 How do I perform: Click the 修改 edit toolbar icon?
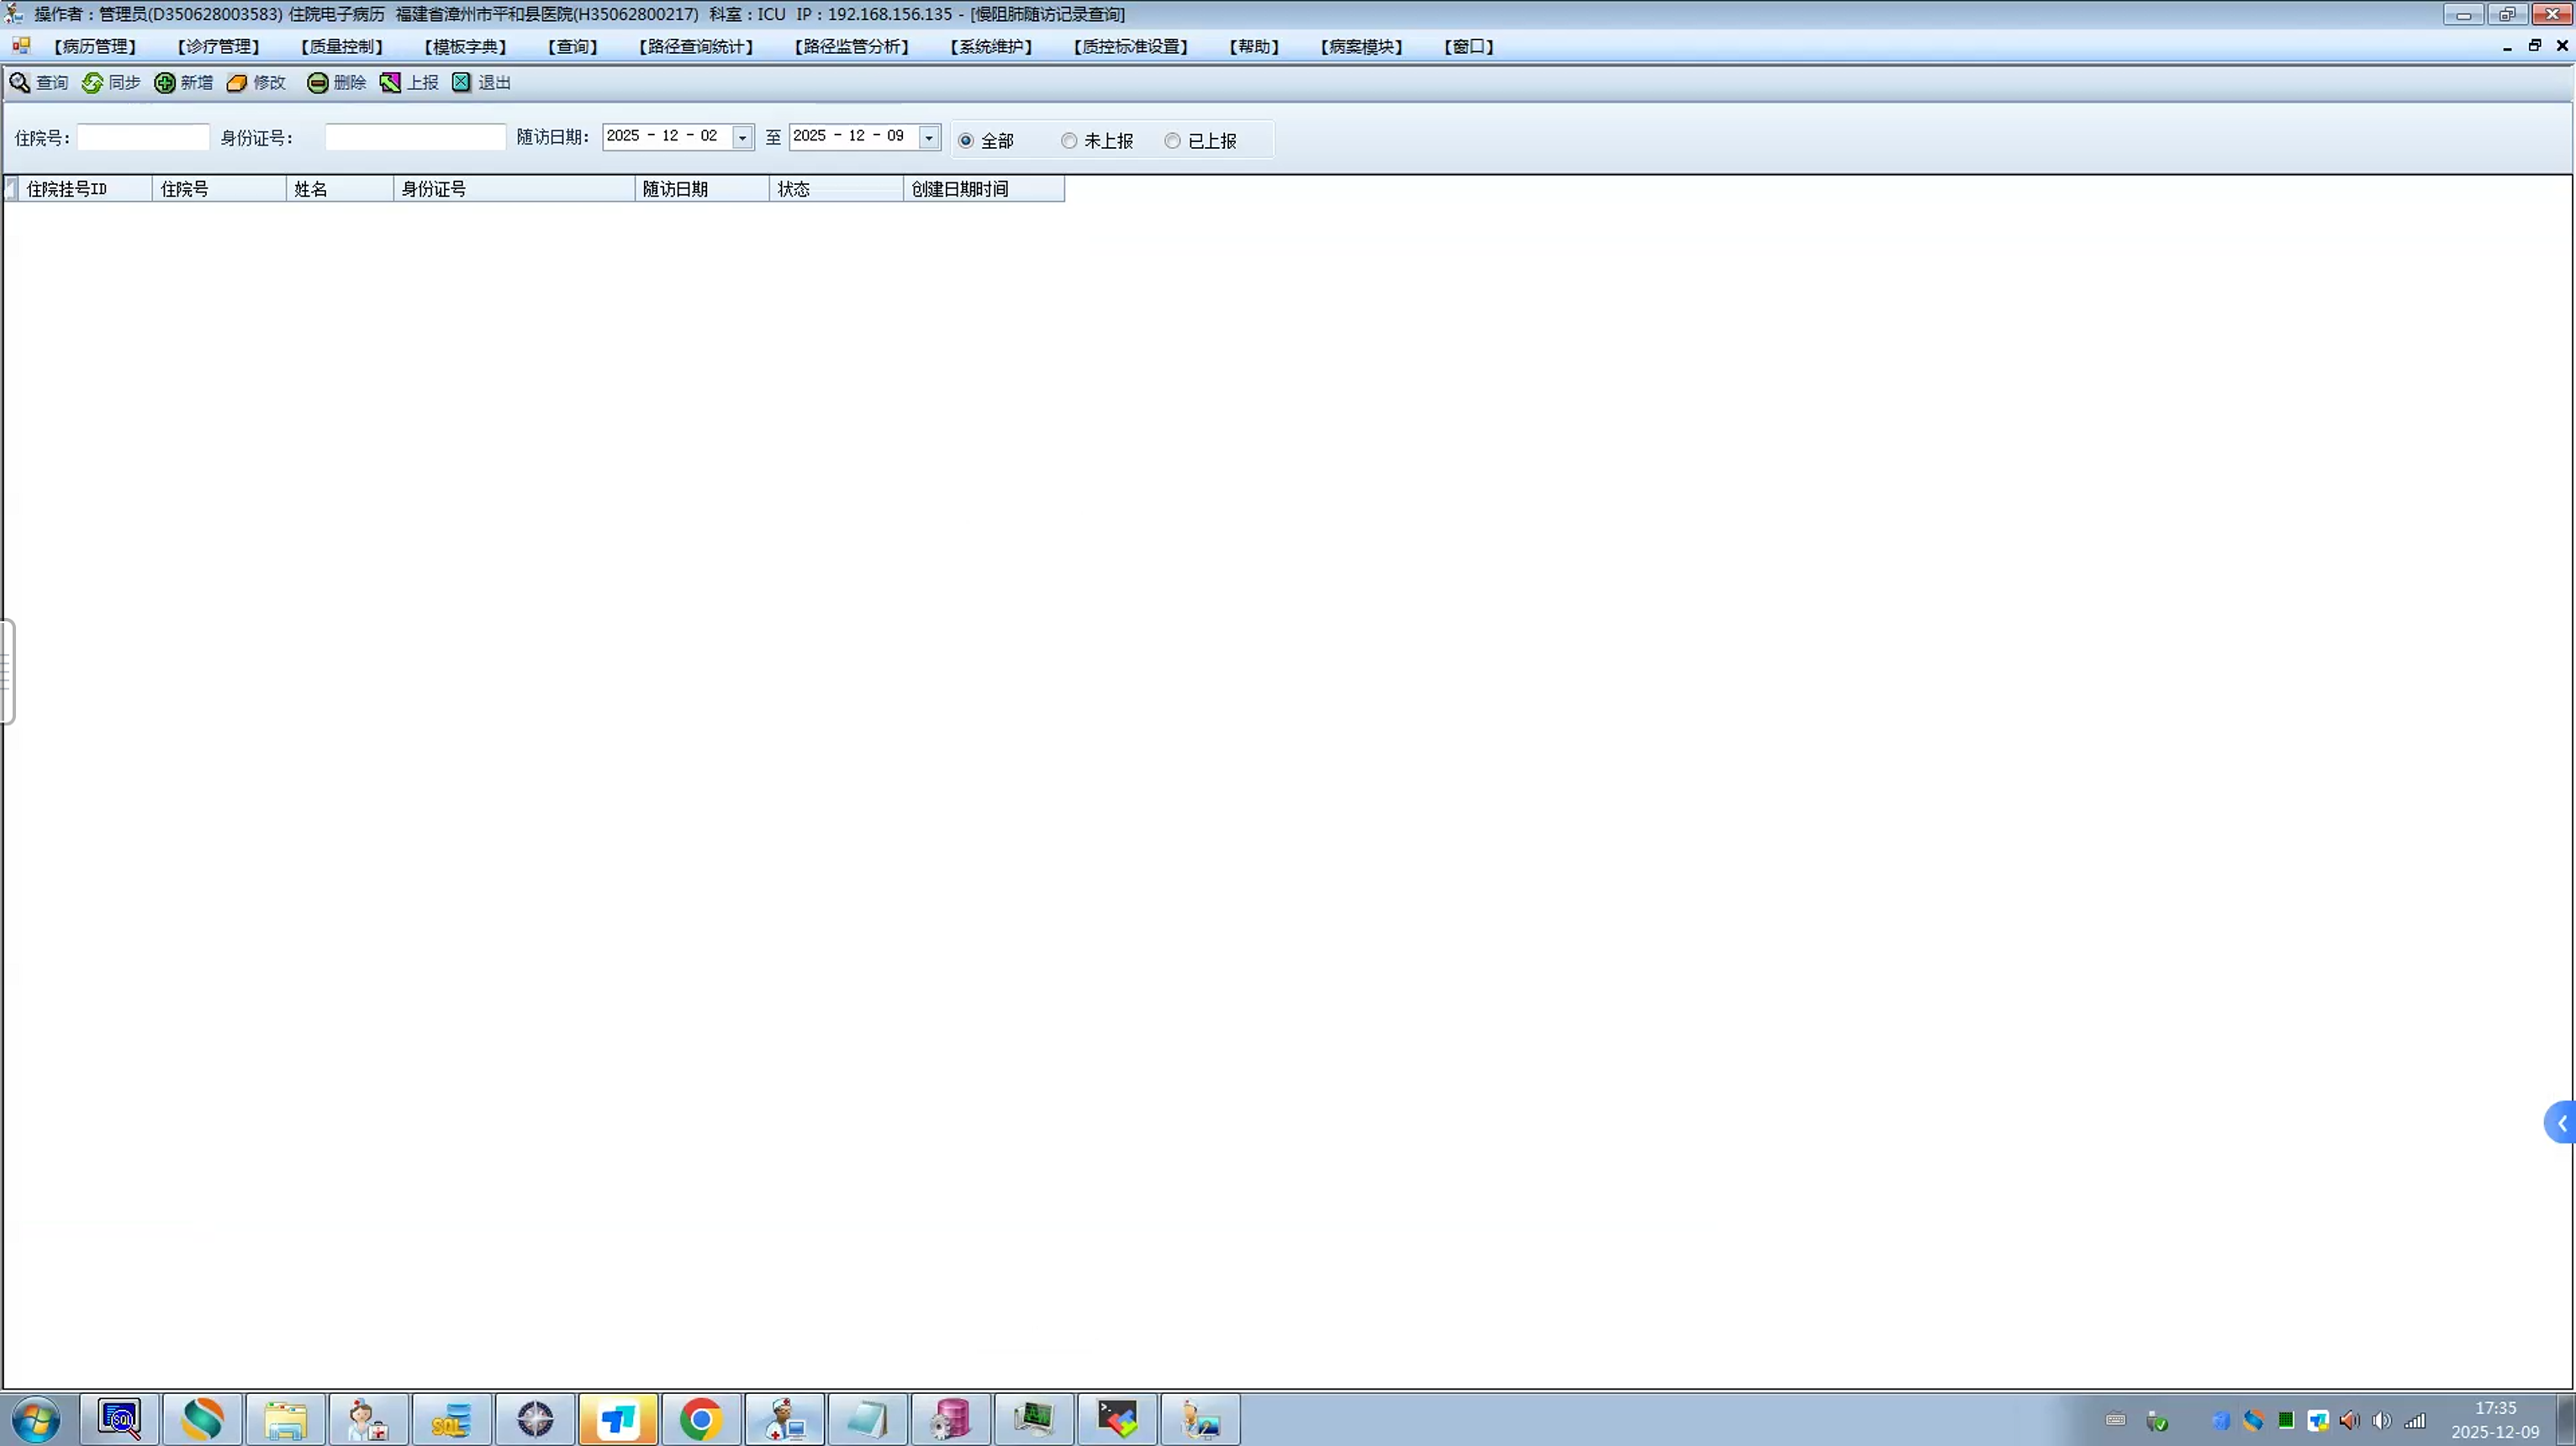coord(237,83)
